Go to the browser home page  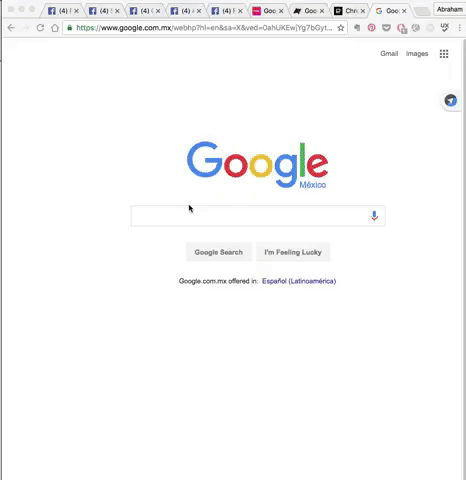point(55,28)
